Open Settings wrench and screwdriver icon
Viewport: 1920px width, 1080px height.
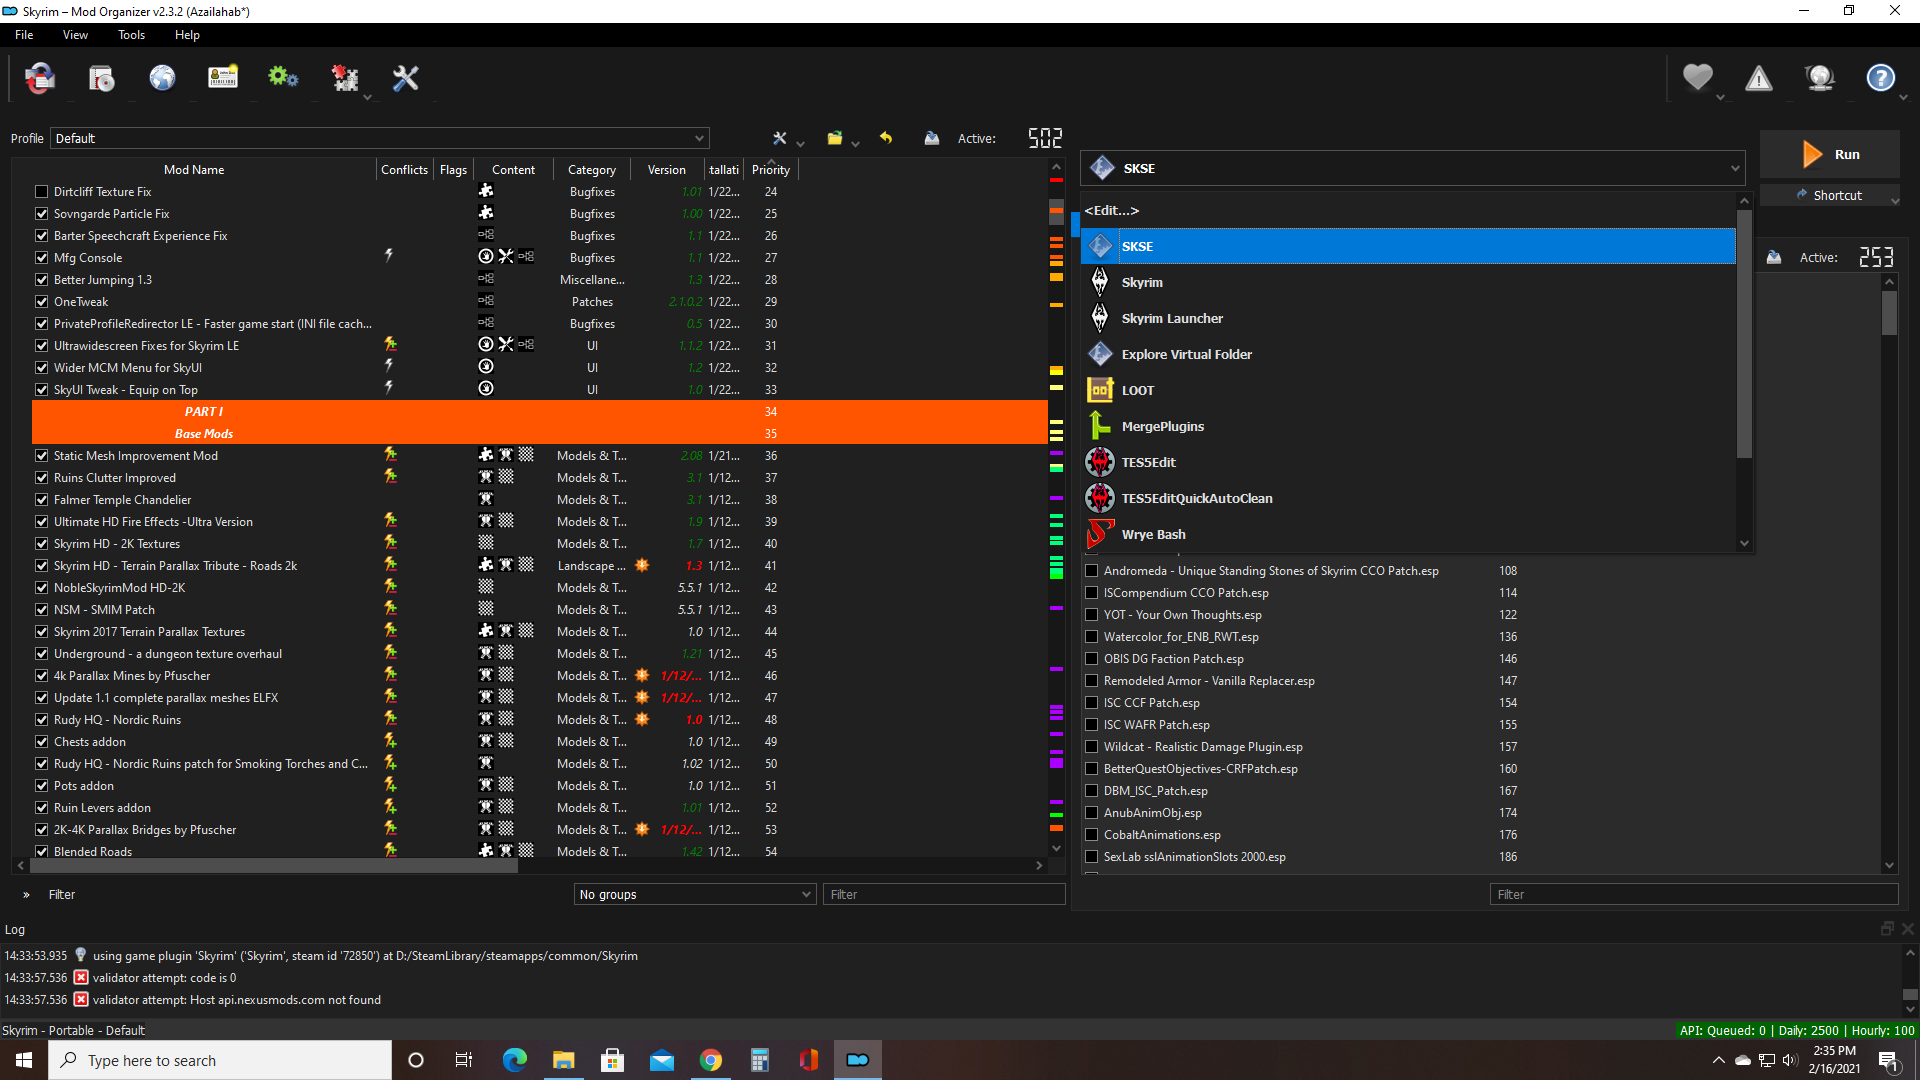405,78
